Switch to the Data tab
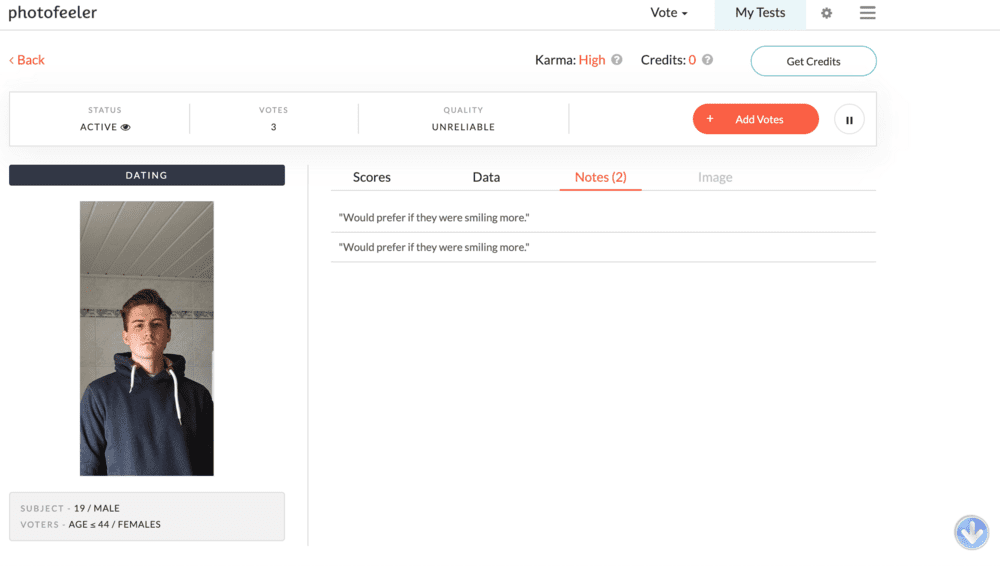1000x566 pixels. pyautogui.click(x=486, y=177)
